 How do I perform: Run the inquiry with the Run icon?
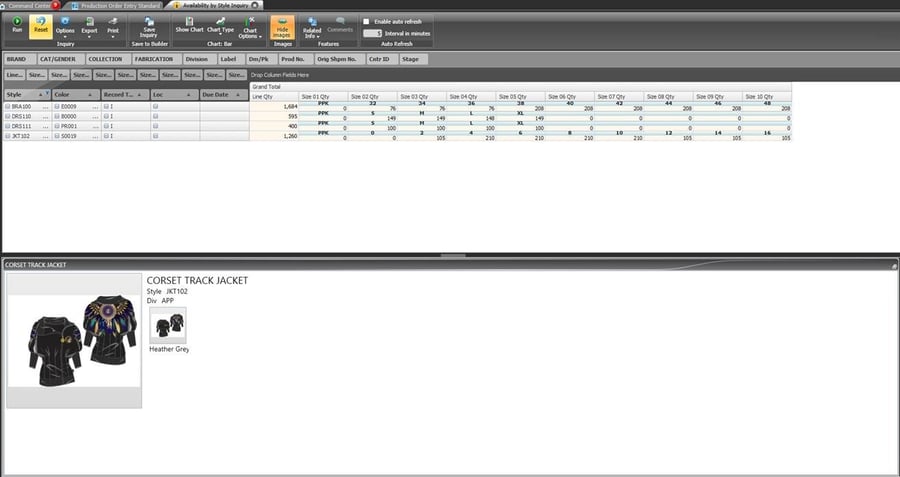point(17,24)
